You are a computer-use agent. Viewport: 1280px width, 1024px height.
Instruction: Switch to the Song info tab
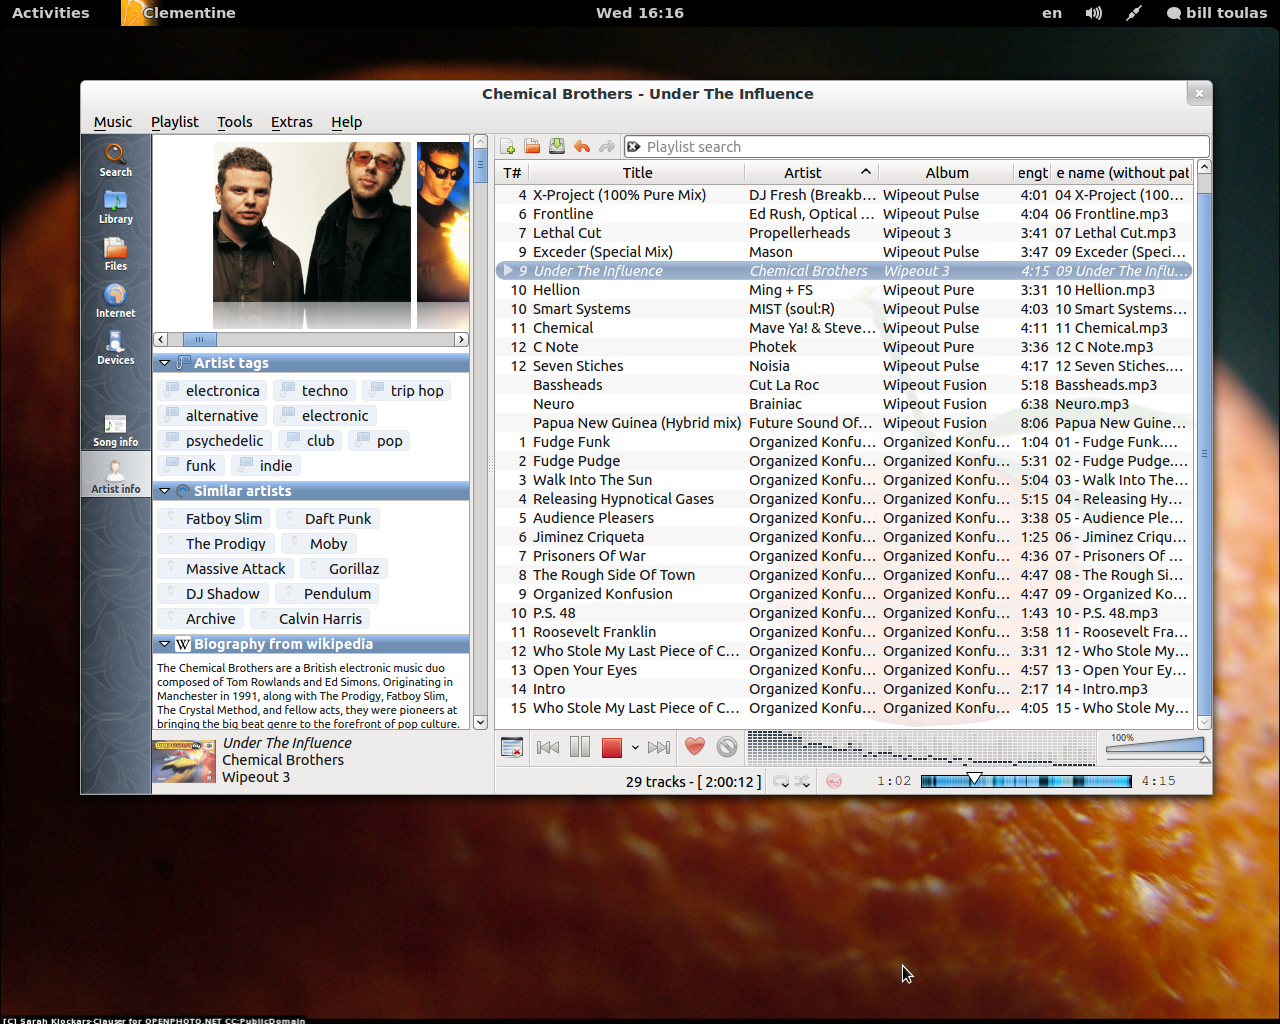(x=116, y=430)
